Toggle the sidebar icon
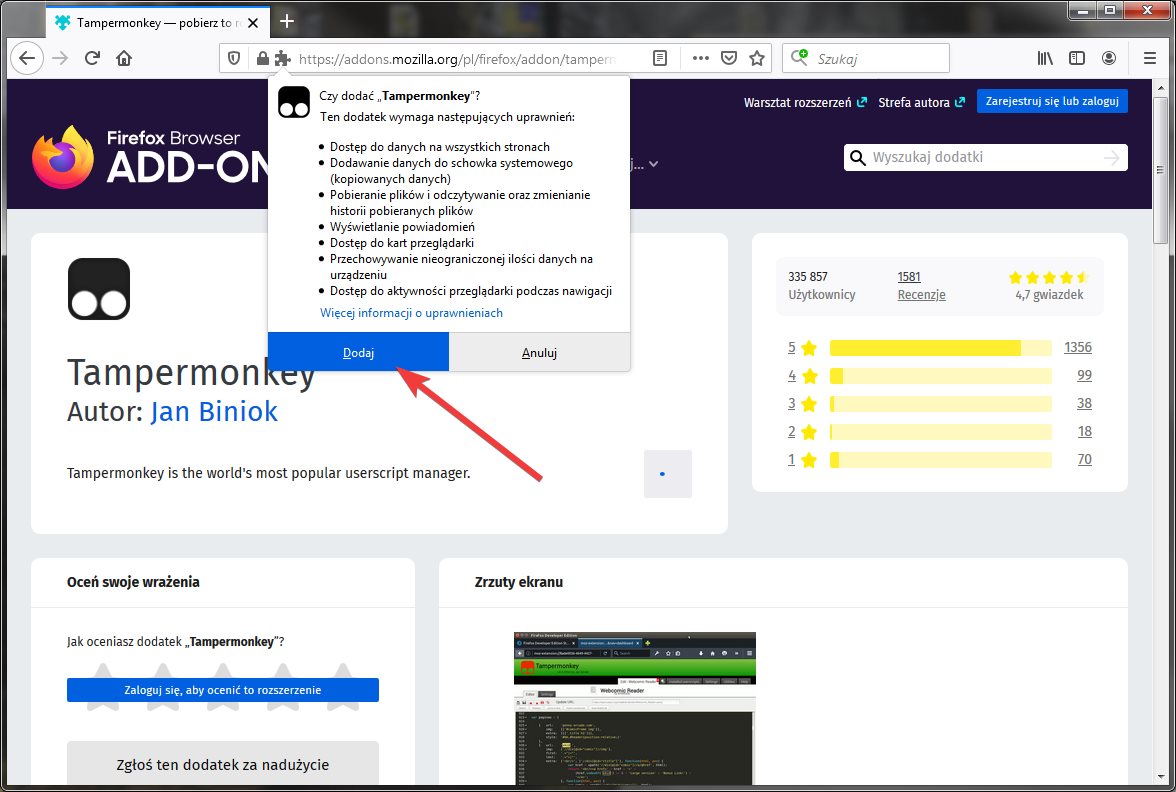This screenshot has width=1176, height=792. 1077,58
